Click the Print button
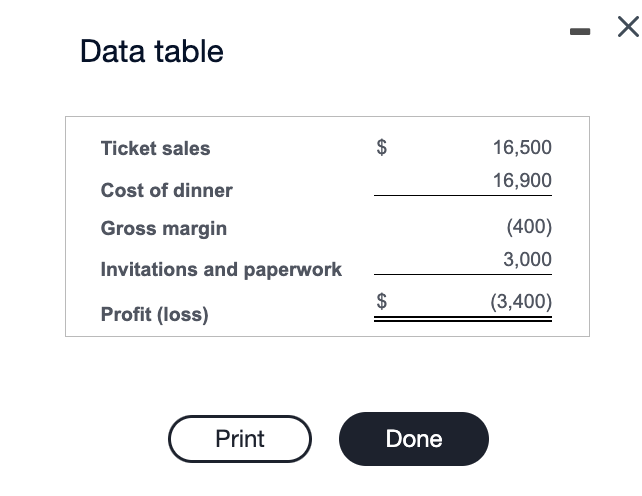The width and height of the screenshot is (642, 496). (x=240, y=439)
